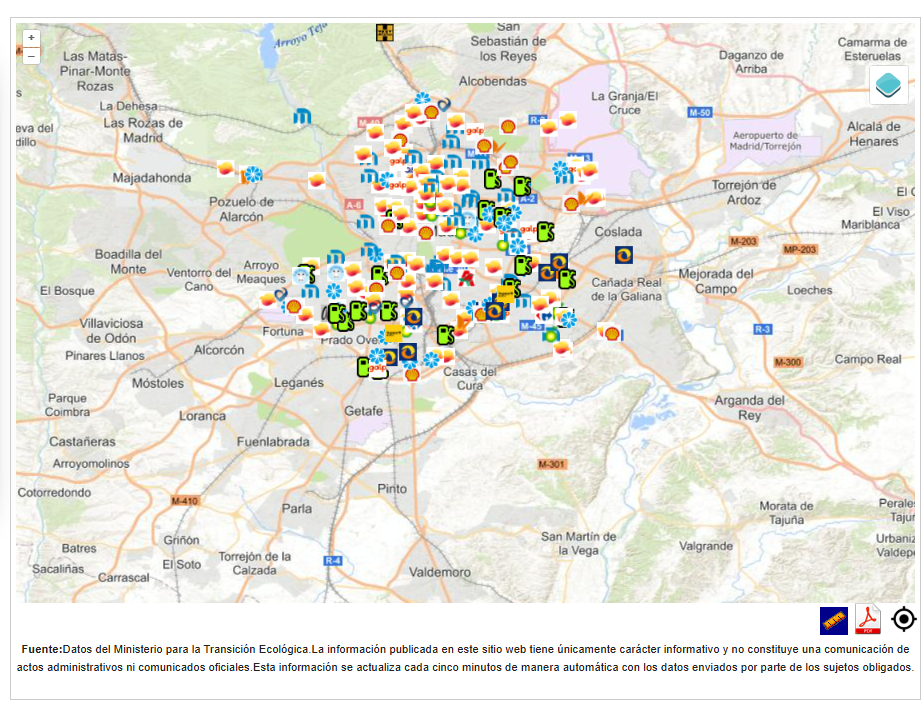Select the green fuel pump marker near Getafe
The width and height of the screenshot is (923, 709).
click(x=363, y=367)
